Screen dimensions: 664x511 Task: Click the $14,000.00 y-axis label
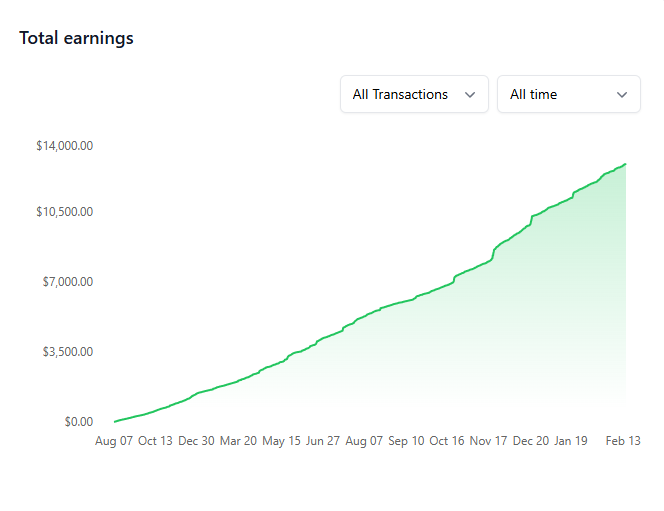(65, 146)
